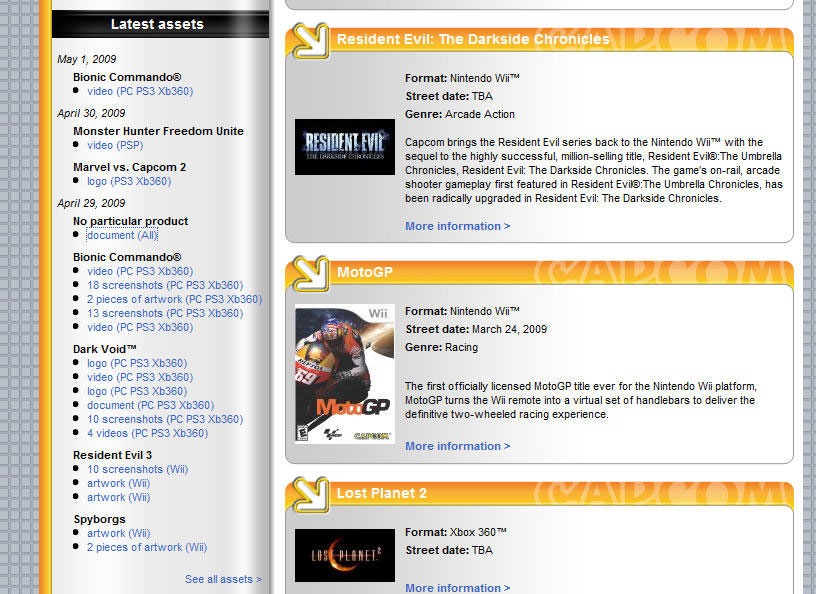816x594 pixels.
Task: View Resident Evil 3 10 screenshots (Wii)
Action: pyautogui.click(x=137, y=469)
